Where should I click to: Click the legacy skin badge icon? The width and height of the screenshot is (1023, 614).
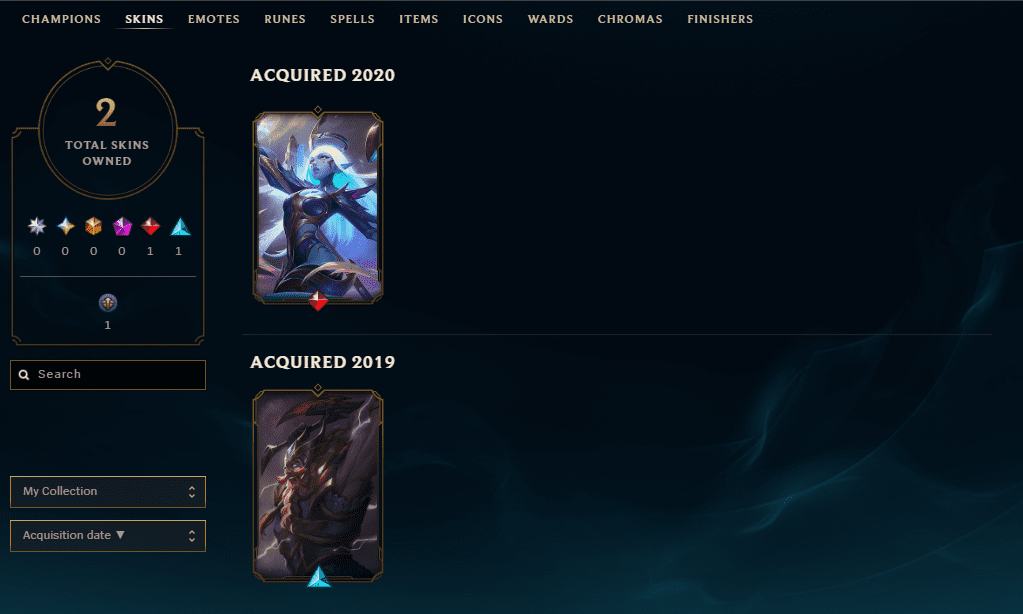[x=108, y=303]
